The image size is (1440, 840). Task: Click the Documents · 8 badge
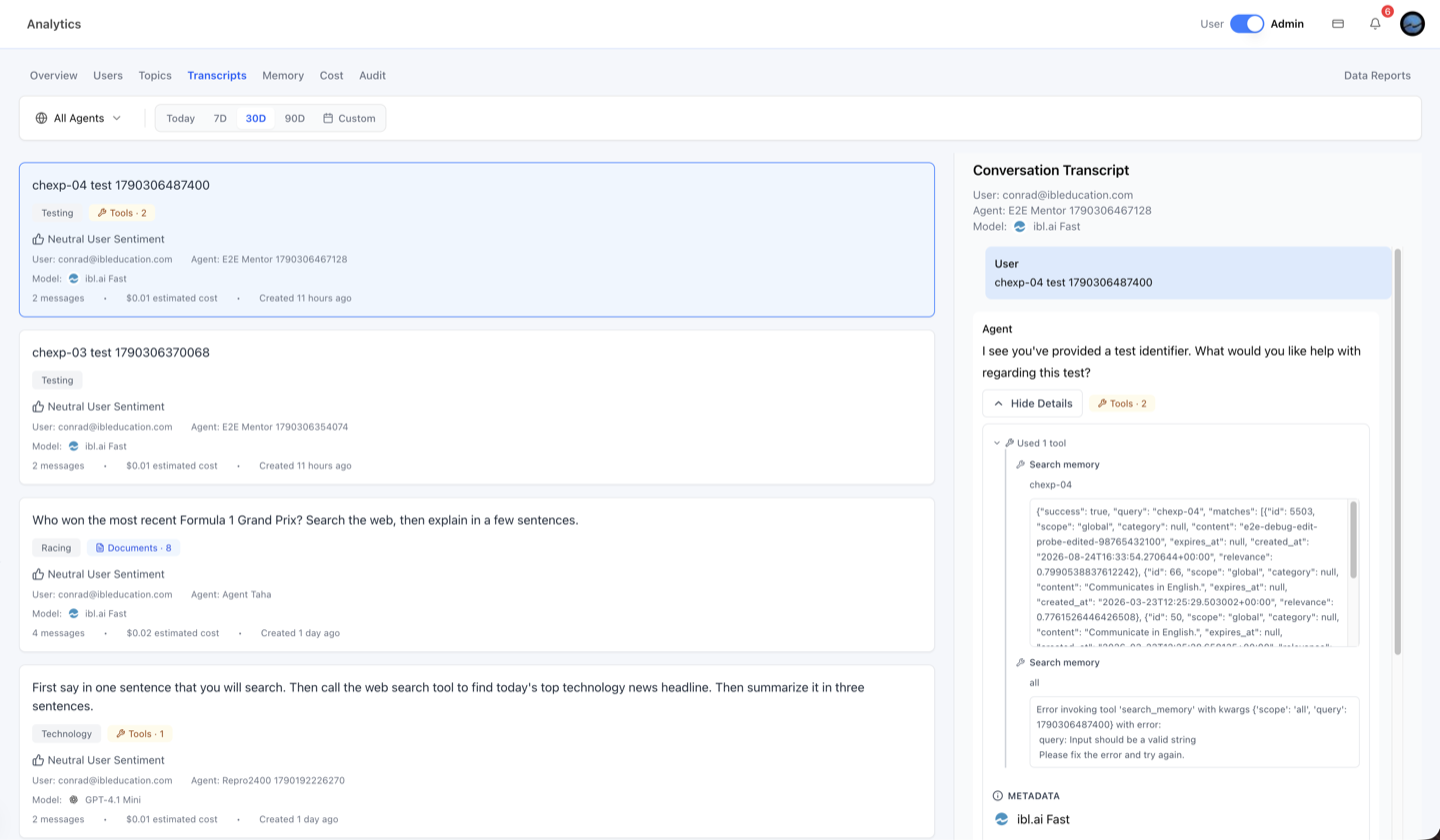(x=133, y=548)
